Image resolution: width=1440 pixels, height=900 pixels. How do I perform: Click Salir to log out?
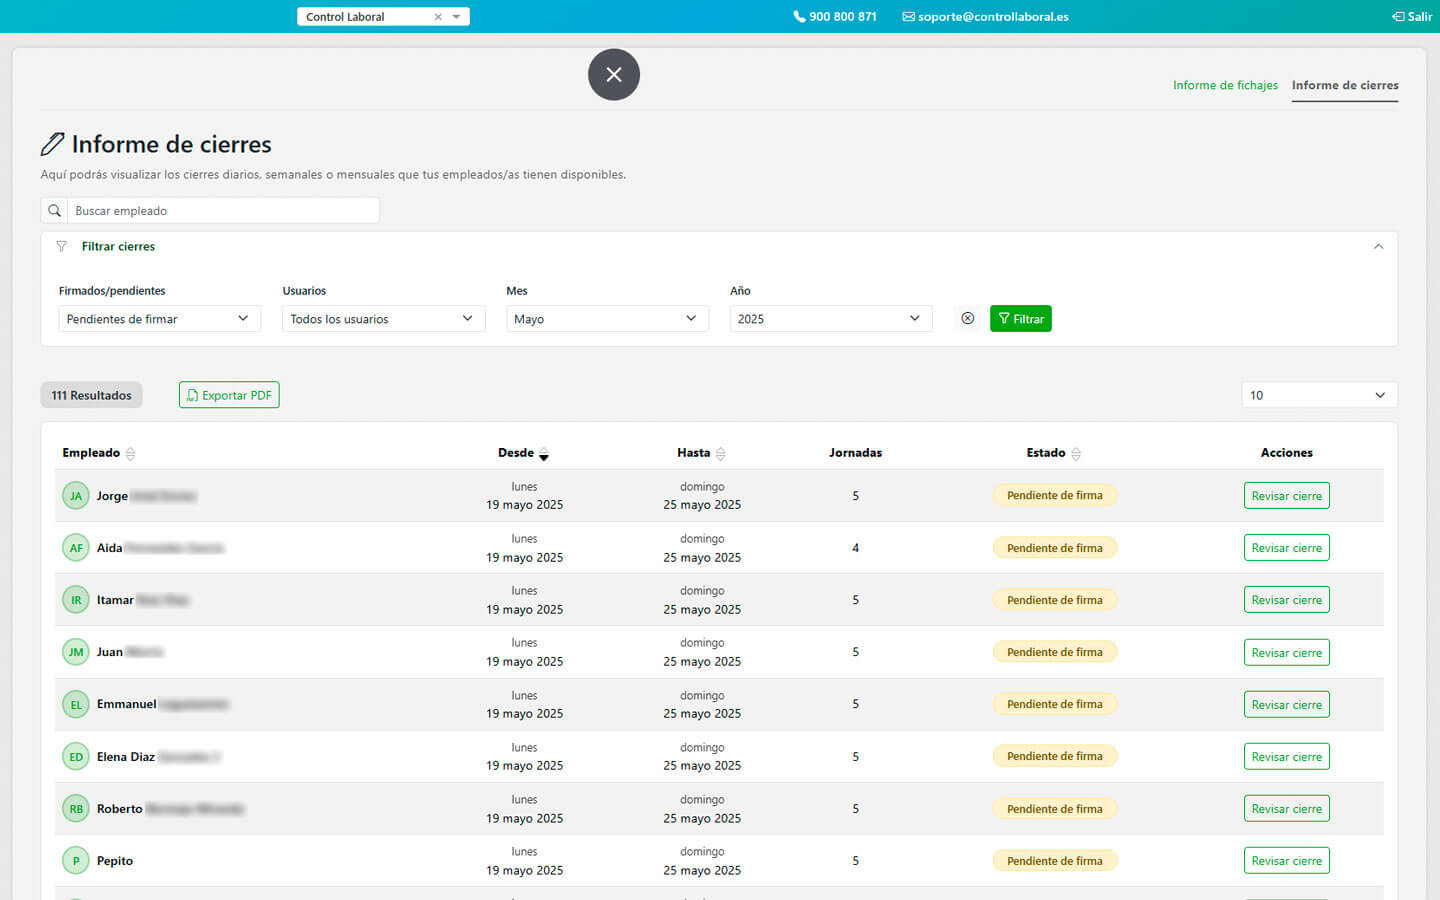1412,17
